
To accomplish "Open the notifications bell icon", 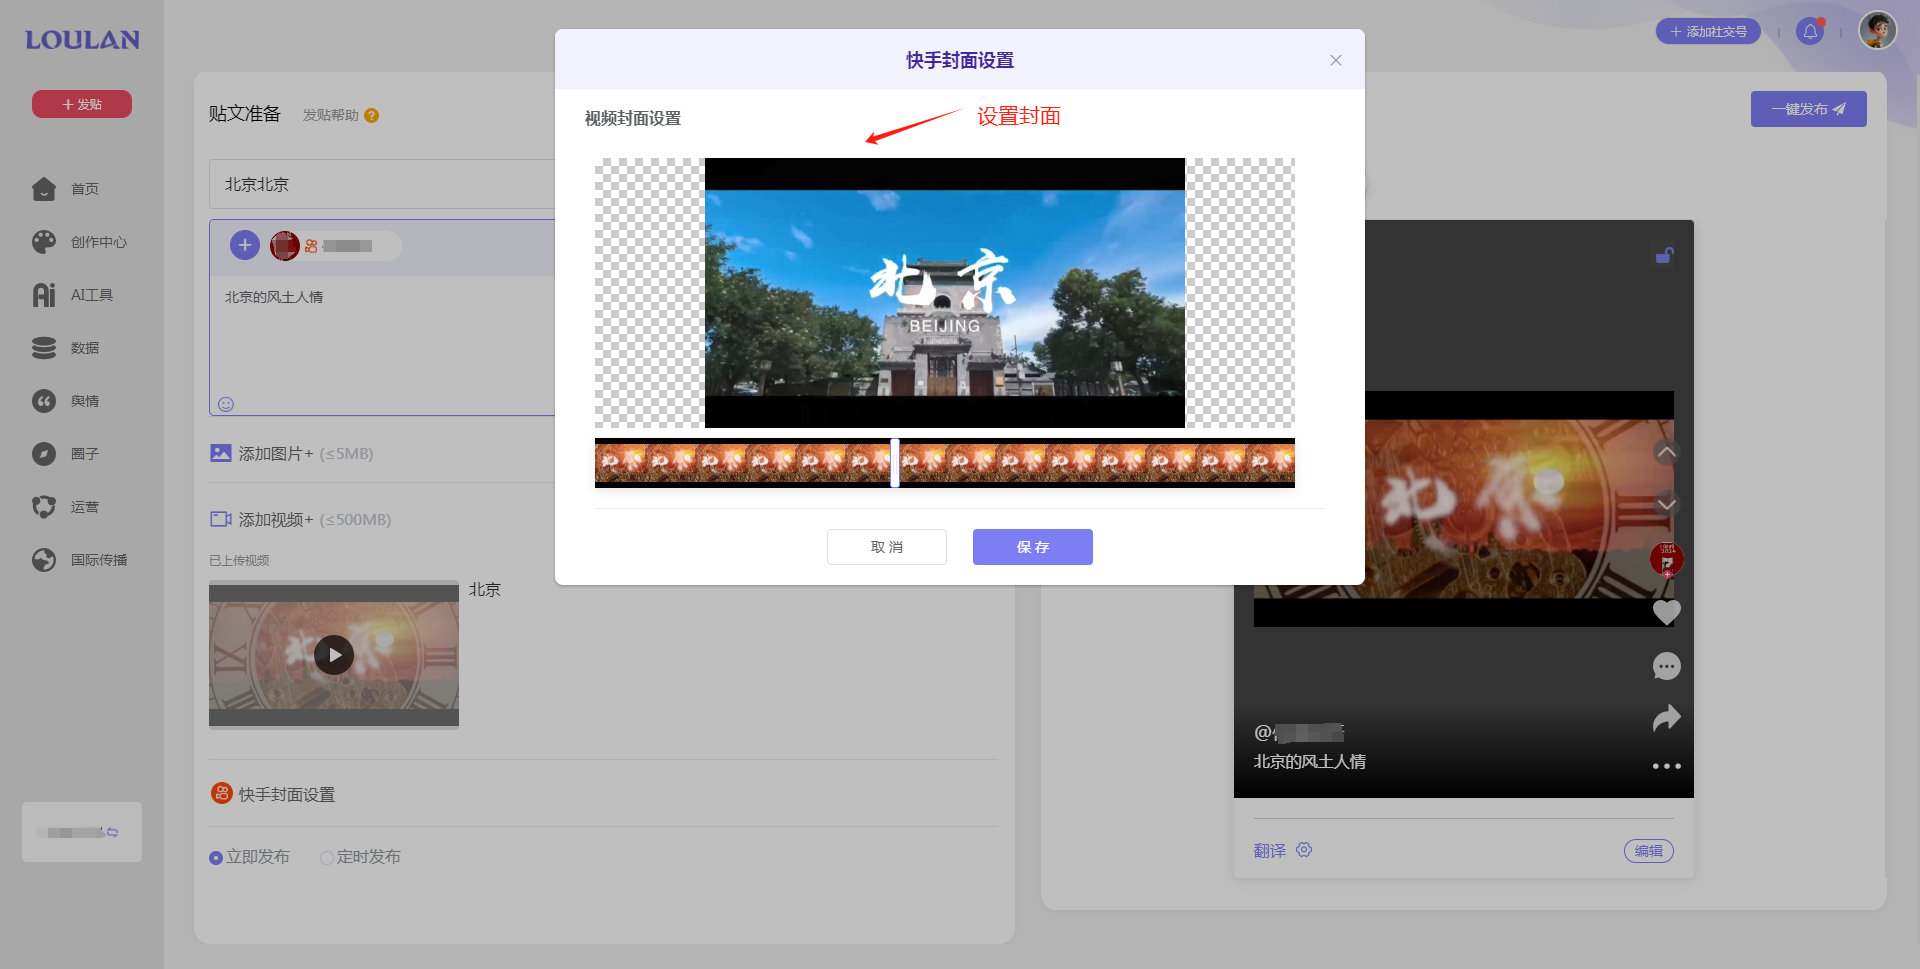I will point(1810,32).
